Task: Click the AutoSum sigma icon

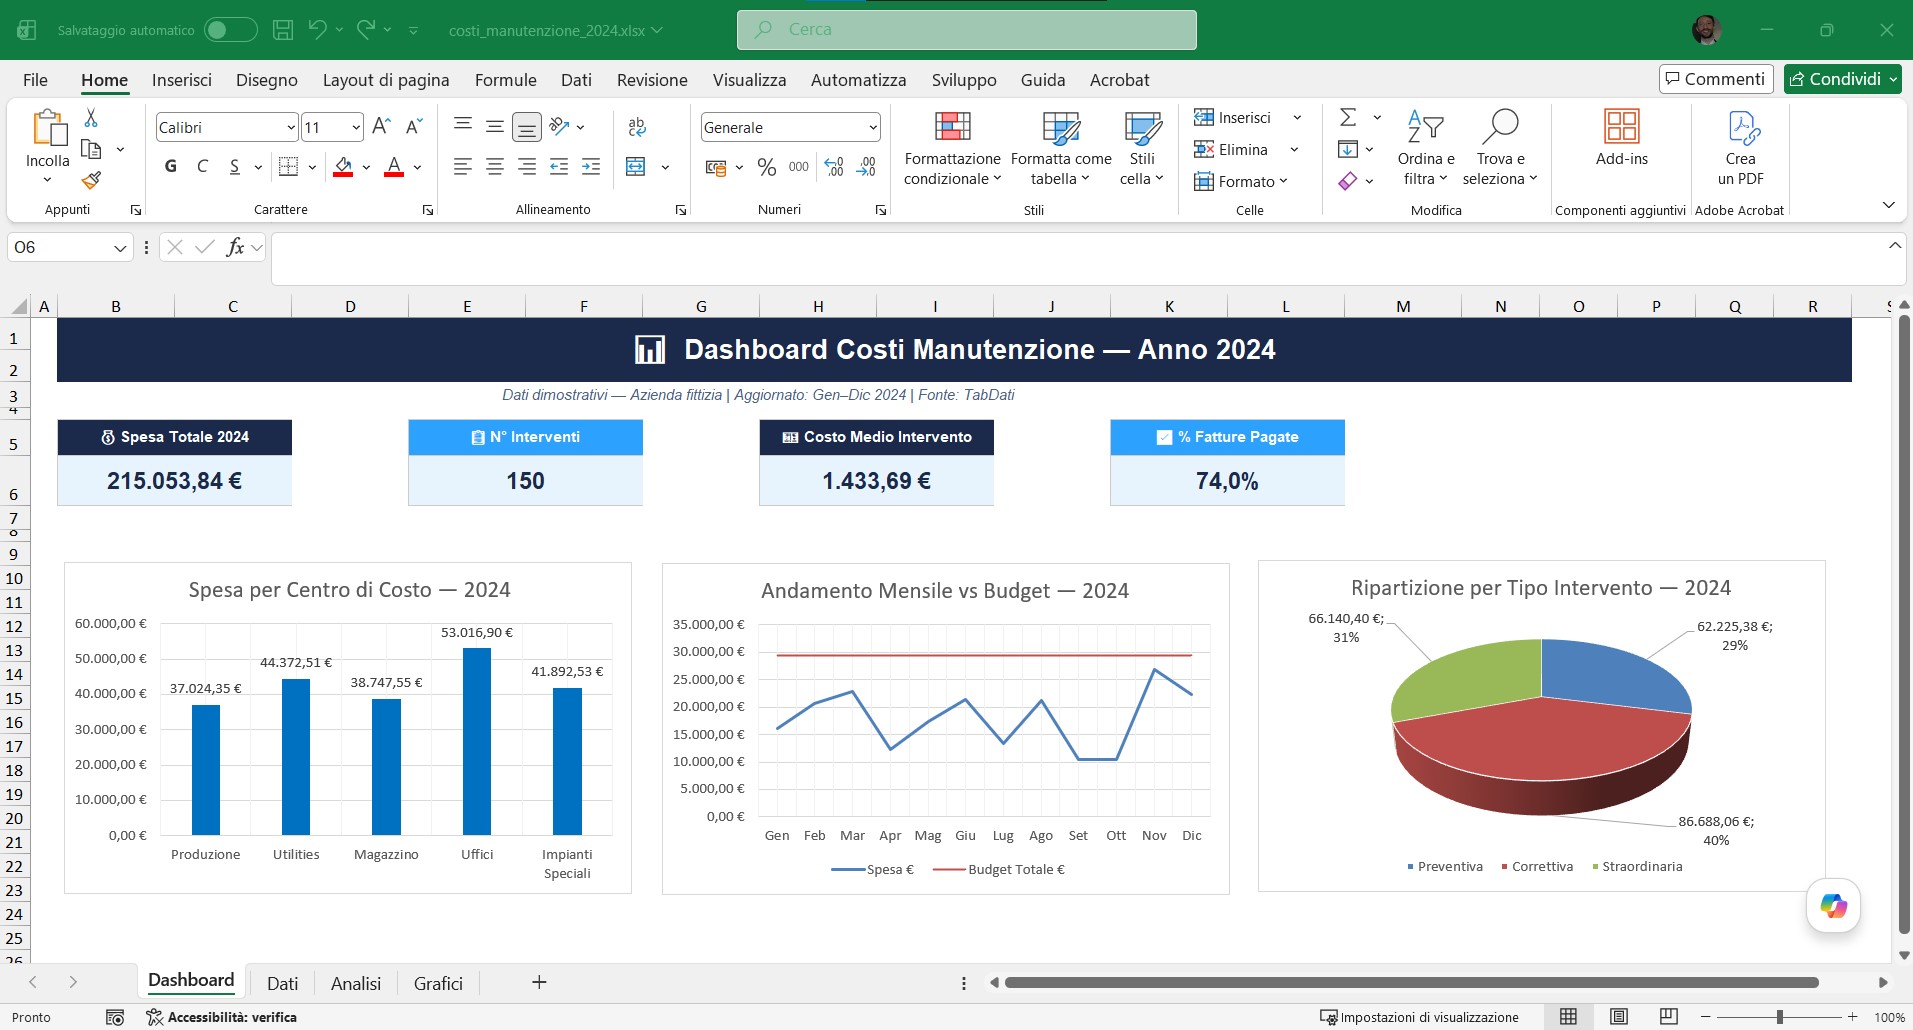Action: 1348,117
